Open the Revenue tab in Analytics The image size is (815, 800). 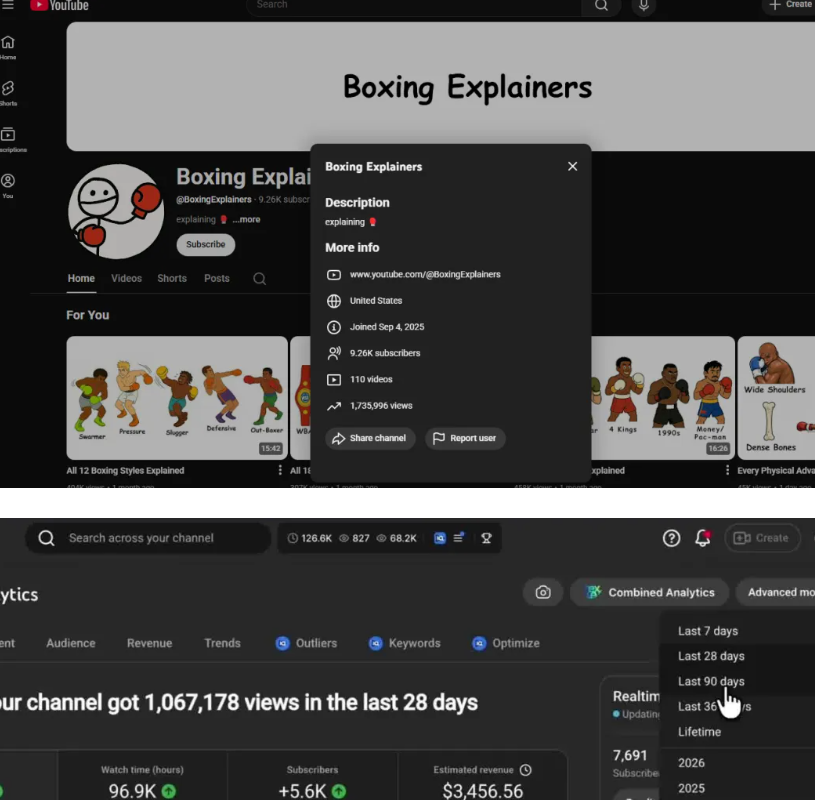149,643
